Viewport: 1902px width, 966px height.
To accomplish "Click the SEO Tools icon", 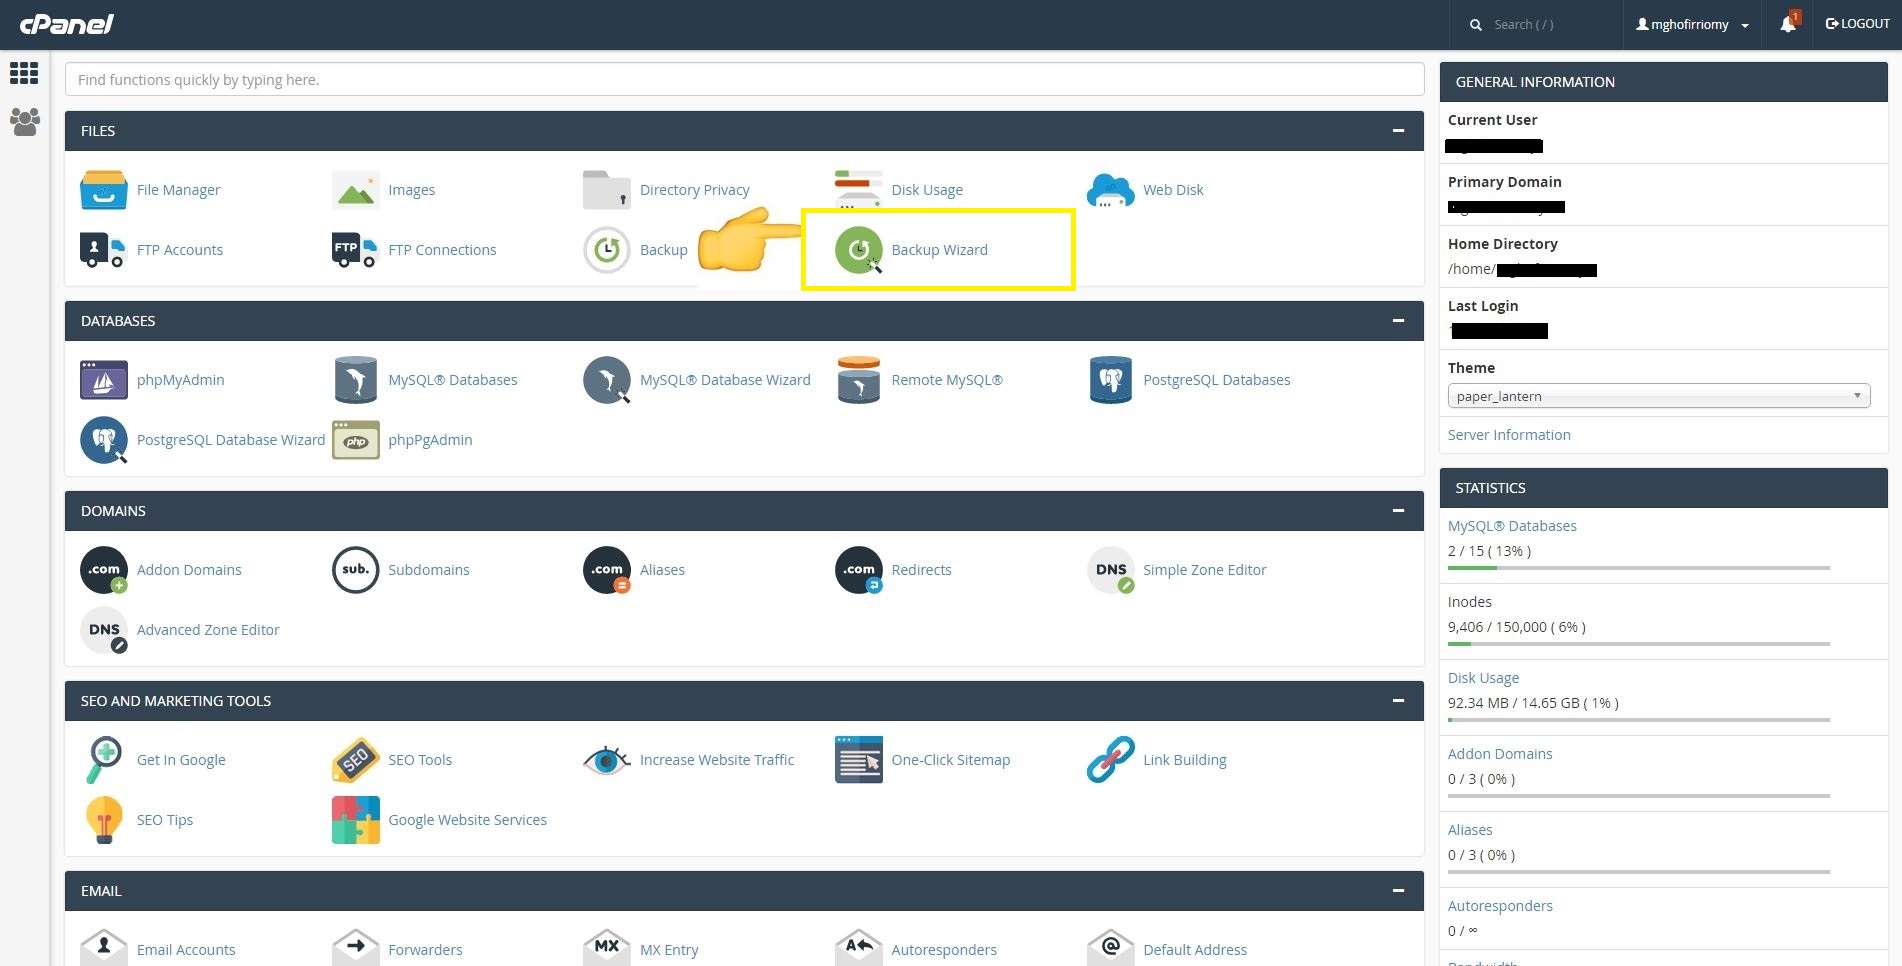I will (x=355, y=760).
